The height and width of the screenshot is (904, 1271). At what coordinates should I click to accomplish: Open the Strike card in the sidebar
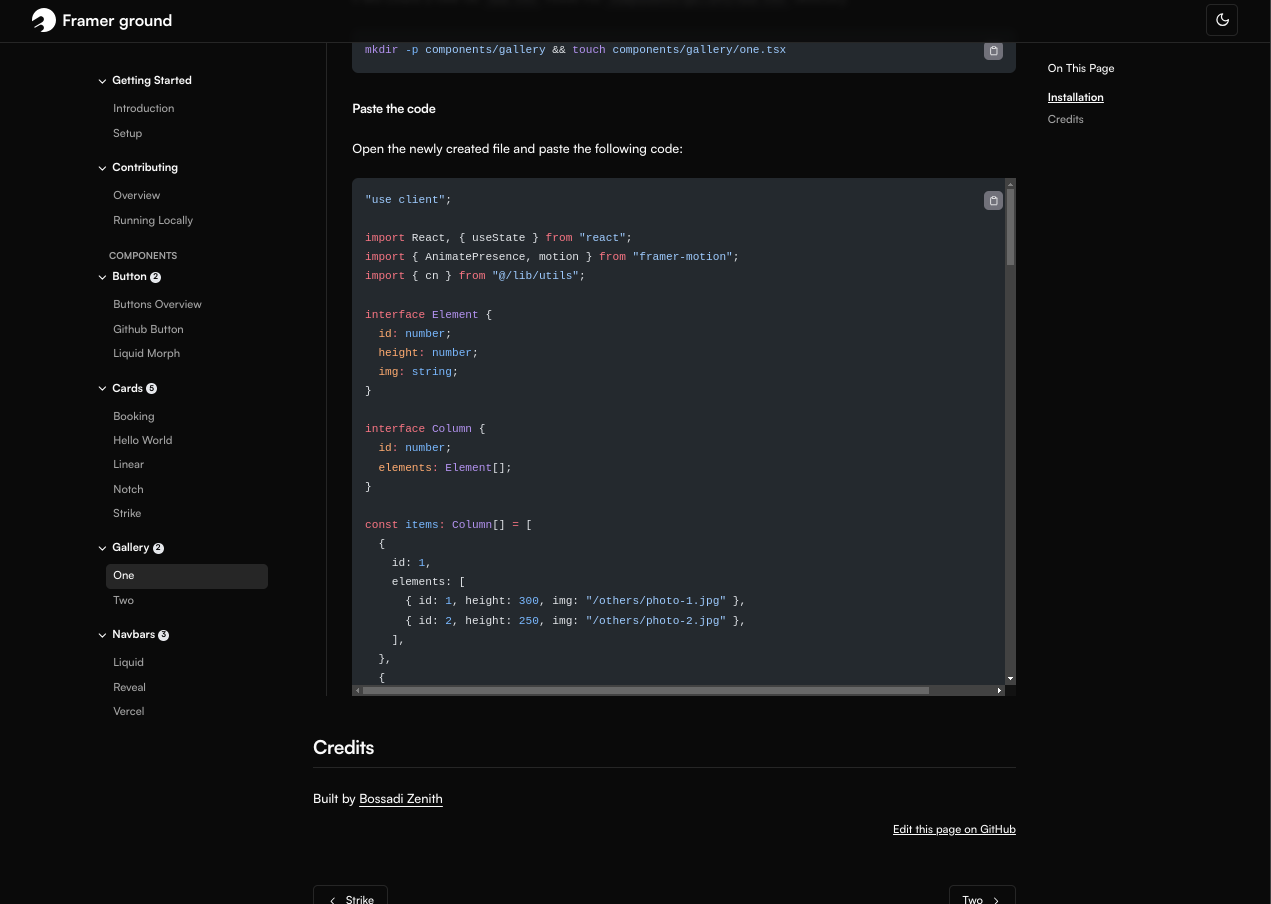coord(127,514)
